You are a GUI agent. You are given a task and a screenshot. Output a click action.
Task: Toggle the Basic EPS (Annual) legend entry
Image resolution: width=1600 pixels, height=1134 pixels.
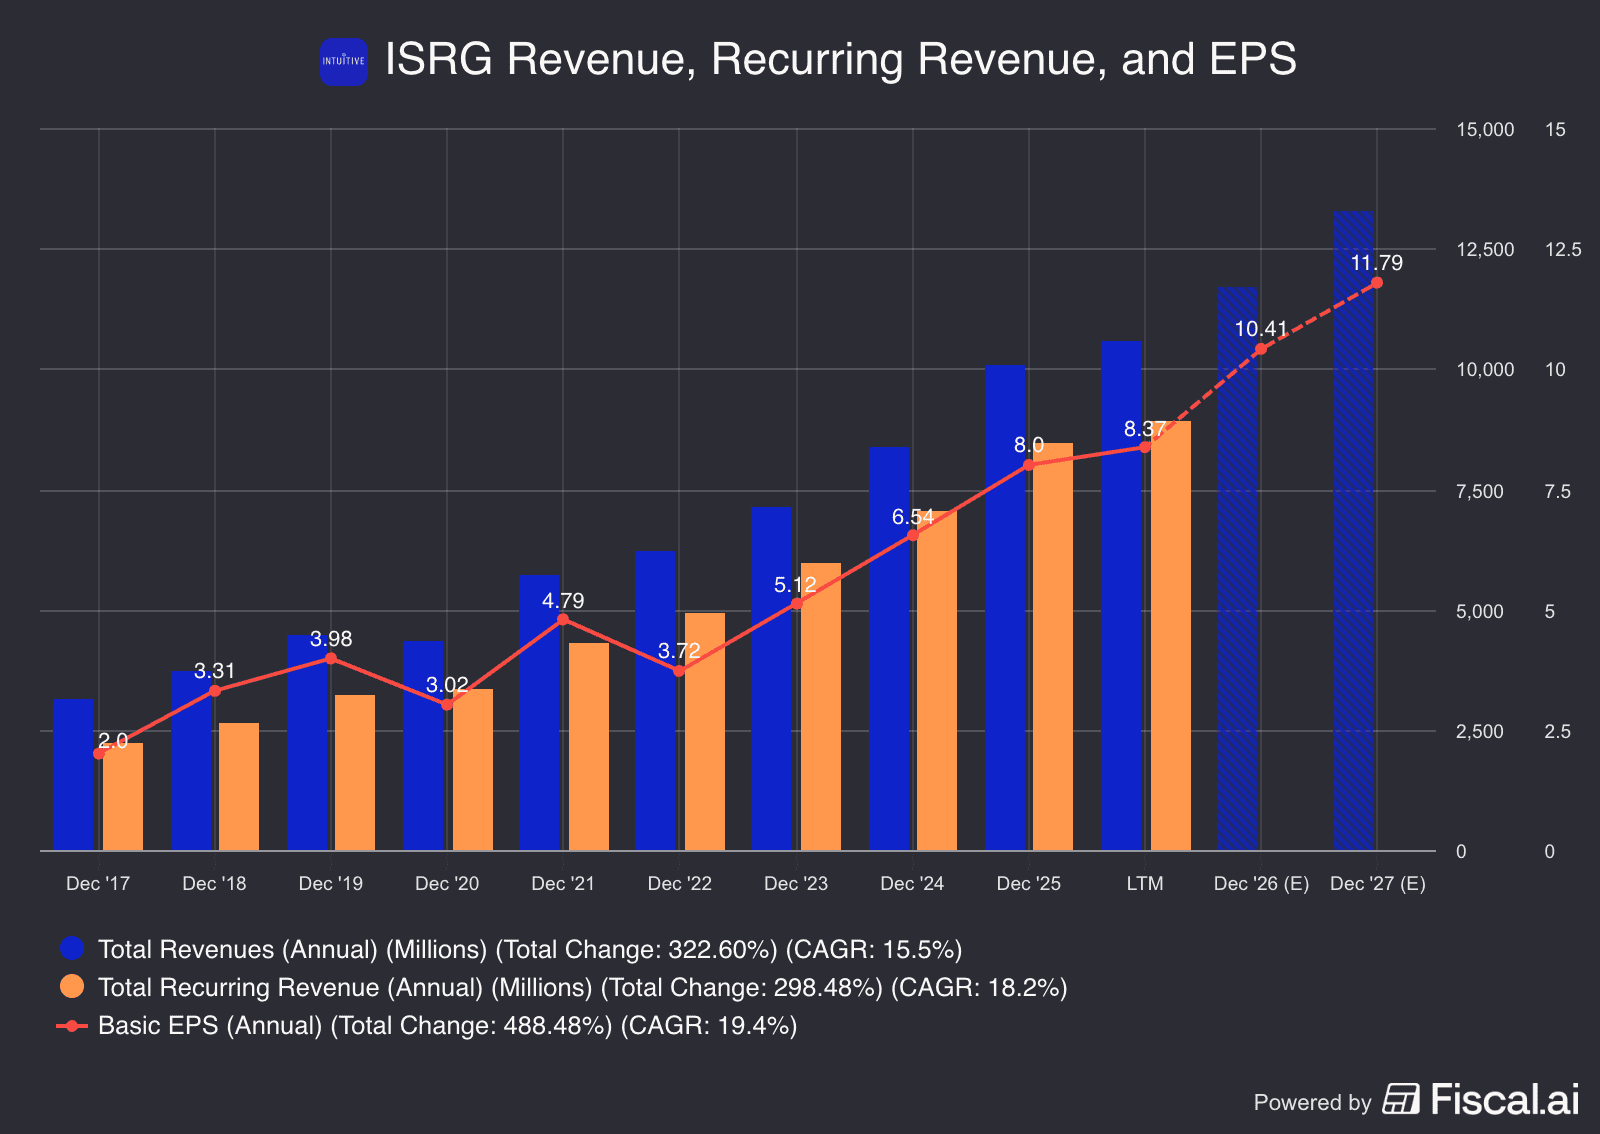(428, 1025)
